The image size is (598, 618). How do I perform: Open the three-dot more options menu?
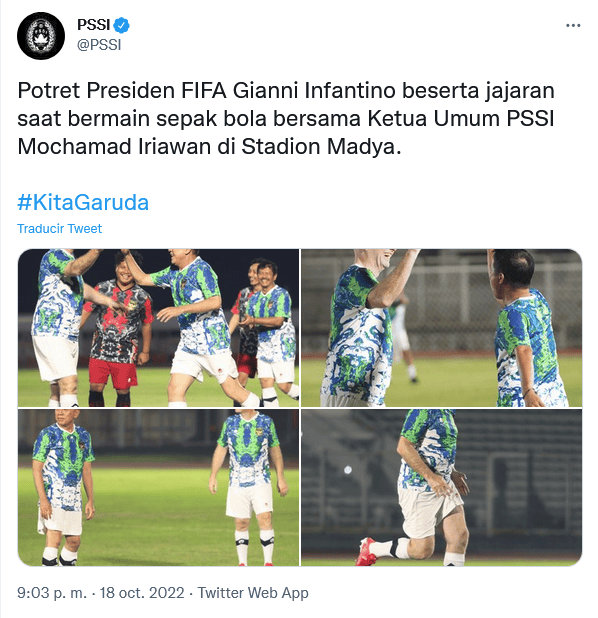tap(573, 26)
